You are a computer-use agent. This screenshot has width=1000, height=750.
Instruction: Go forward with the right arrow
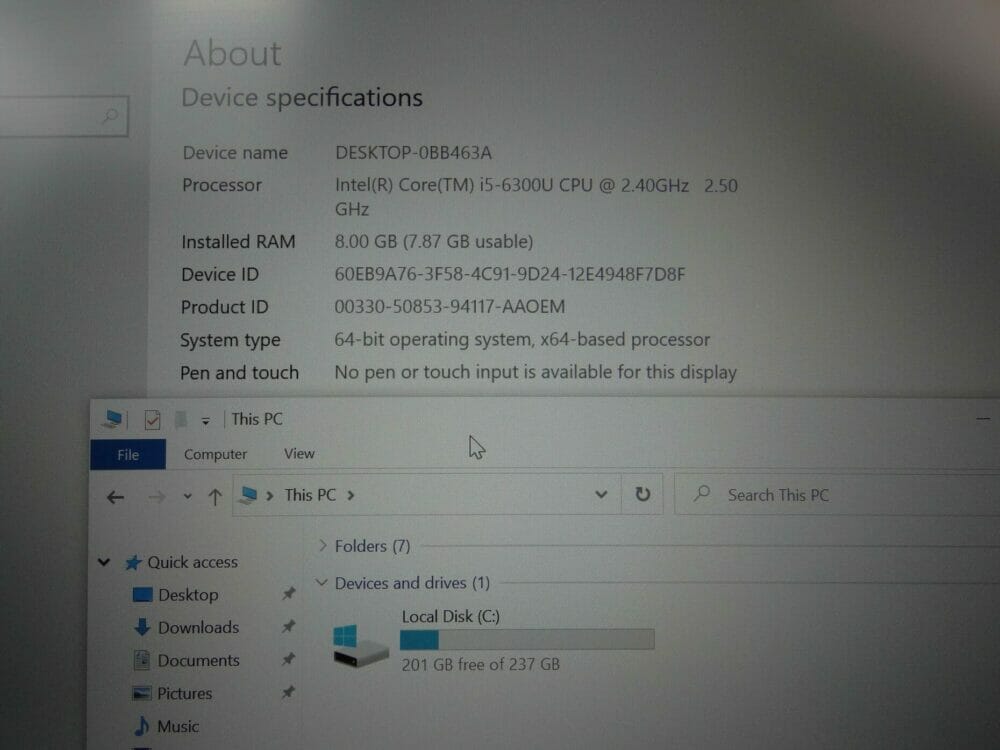[x=156, y=496]
